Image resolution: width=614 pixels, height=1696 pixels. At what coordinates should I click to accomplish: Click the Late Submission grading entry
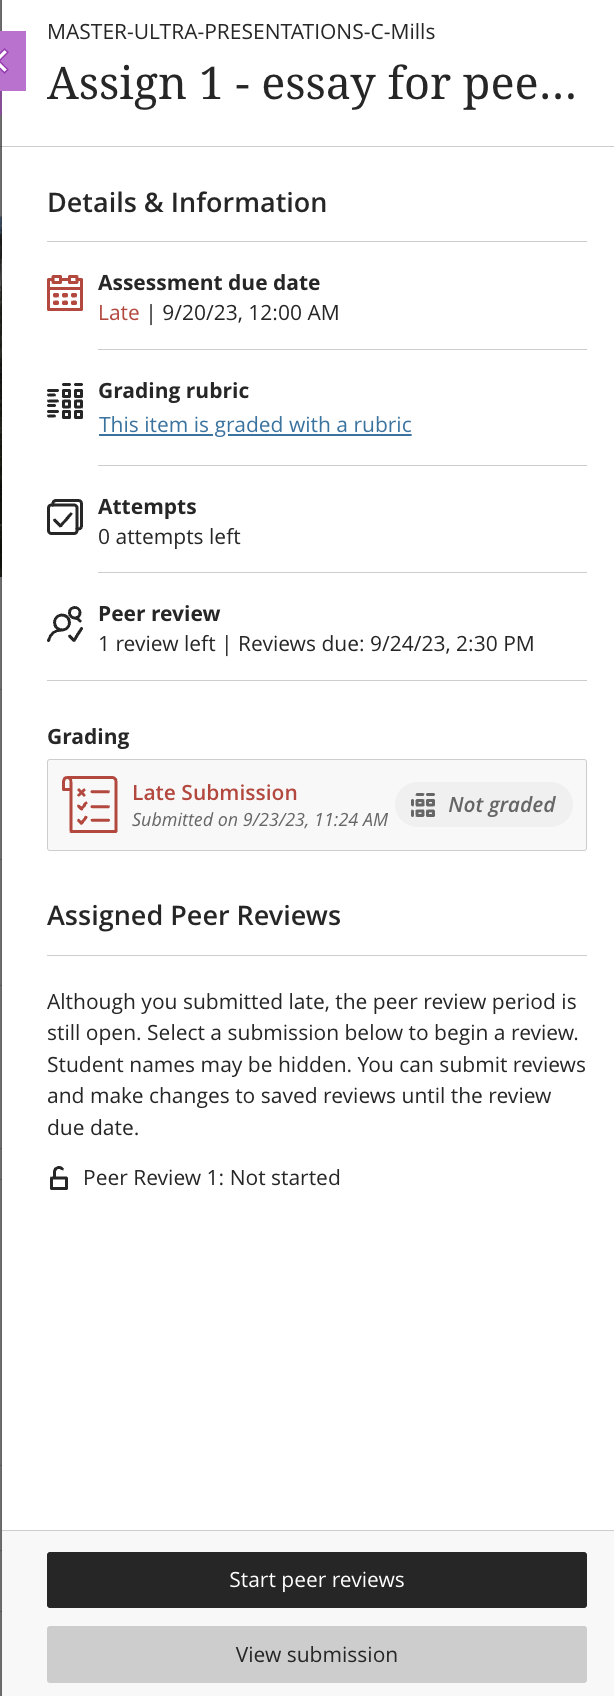[215, 792]
